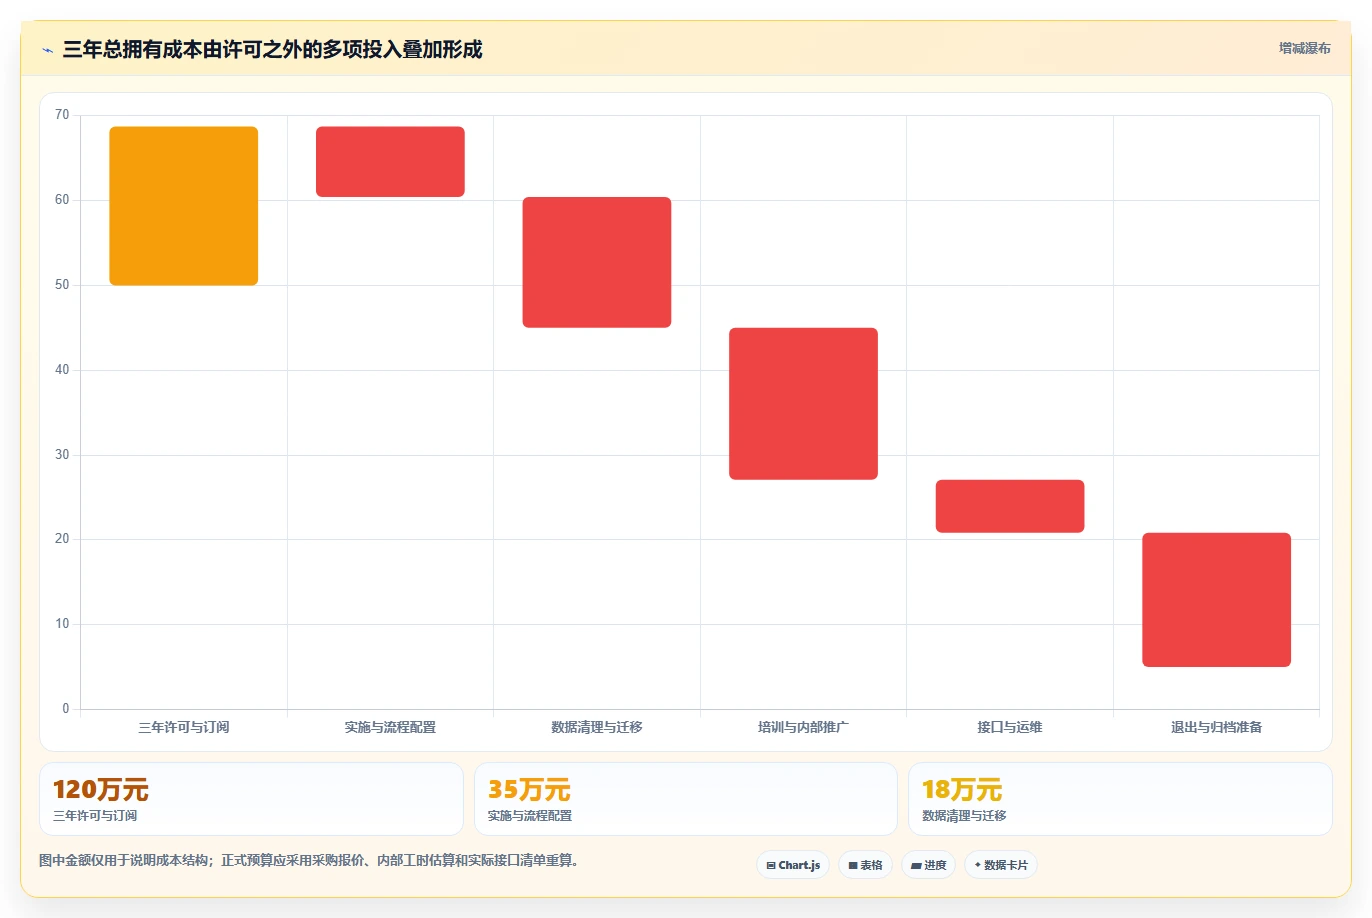Click the footnote starting 图中金额仅用于说明成本结构
This screenshot has height=918, width=1372.
point(309,860)
